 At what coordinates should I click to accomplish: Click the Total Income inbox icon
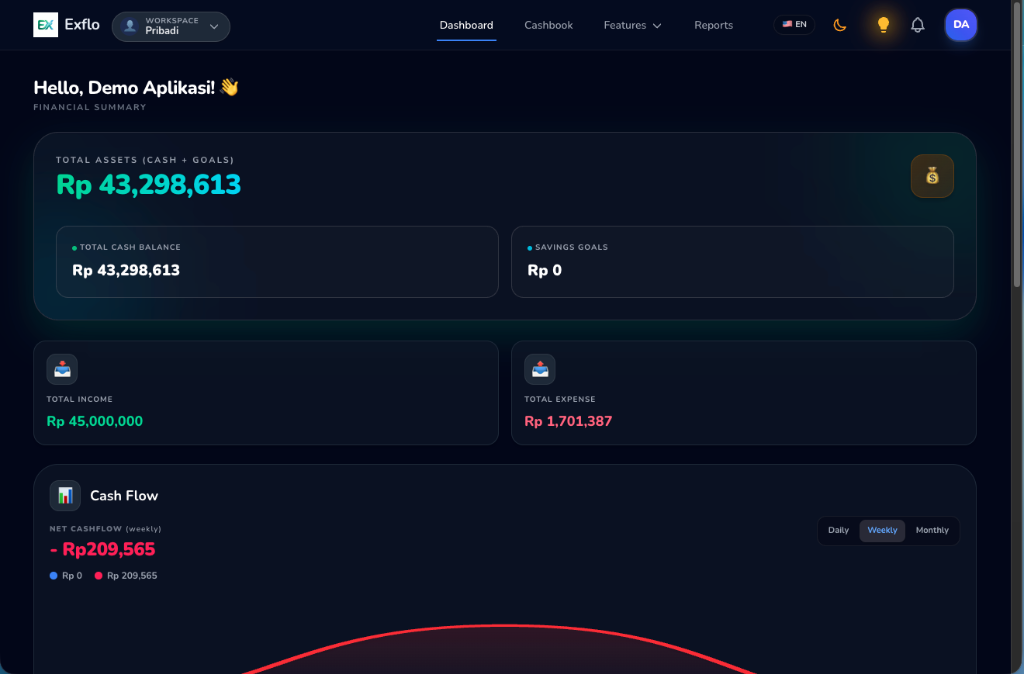62,370
